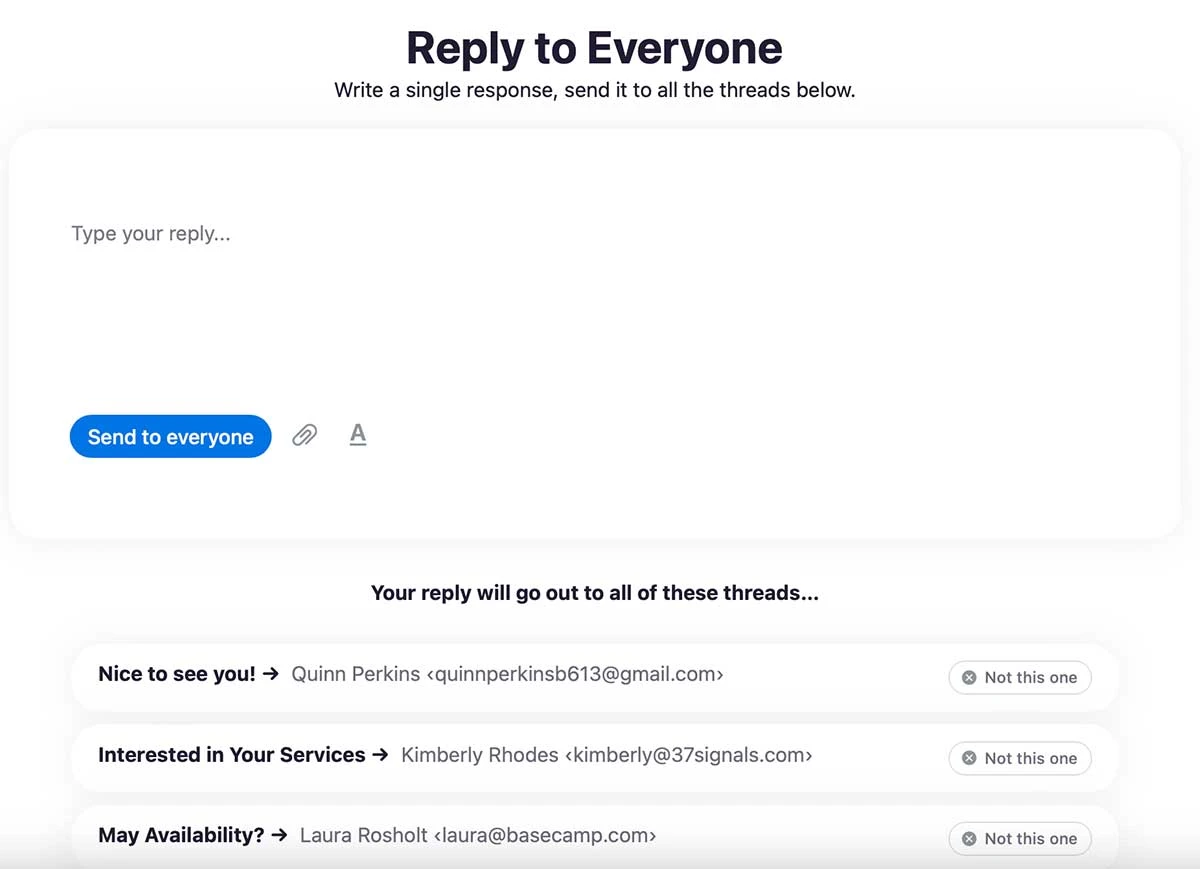This screenshot has width=1200, height=869.
Task: Open the "Nice to see you!" thread subject
Action: pyautogui.click(x=177, y=675)
